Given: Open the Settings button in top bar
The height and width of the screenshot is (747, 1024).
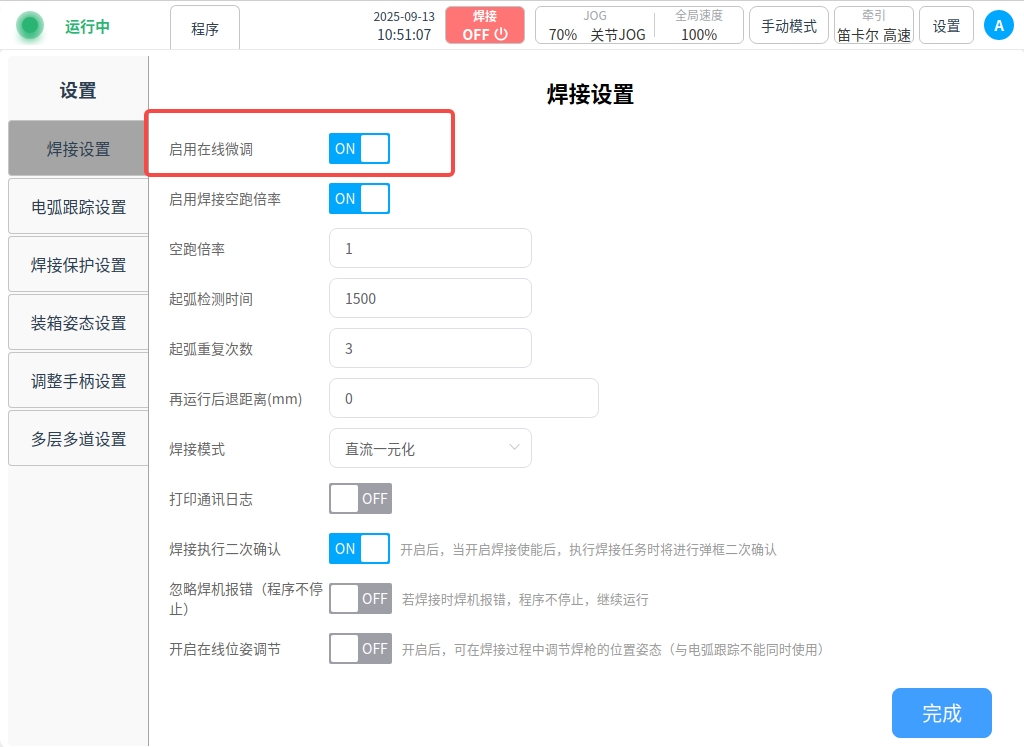Looking at the screenshot, I should 946,26.
